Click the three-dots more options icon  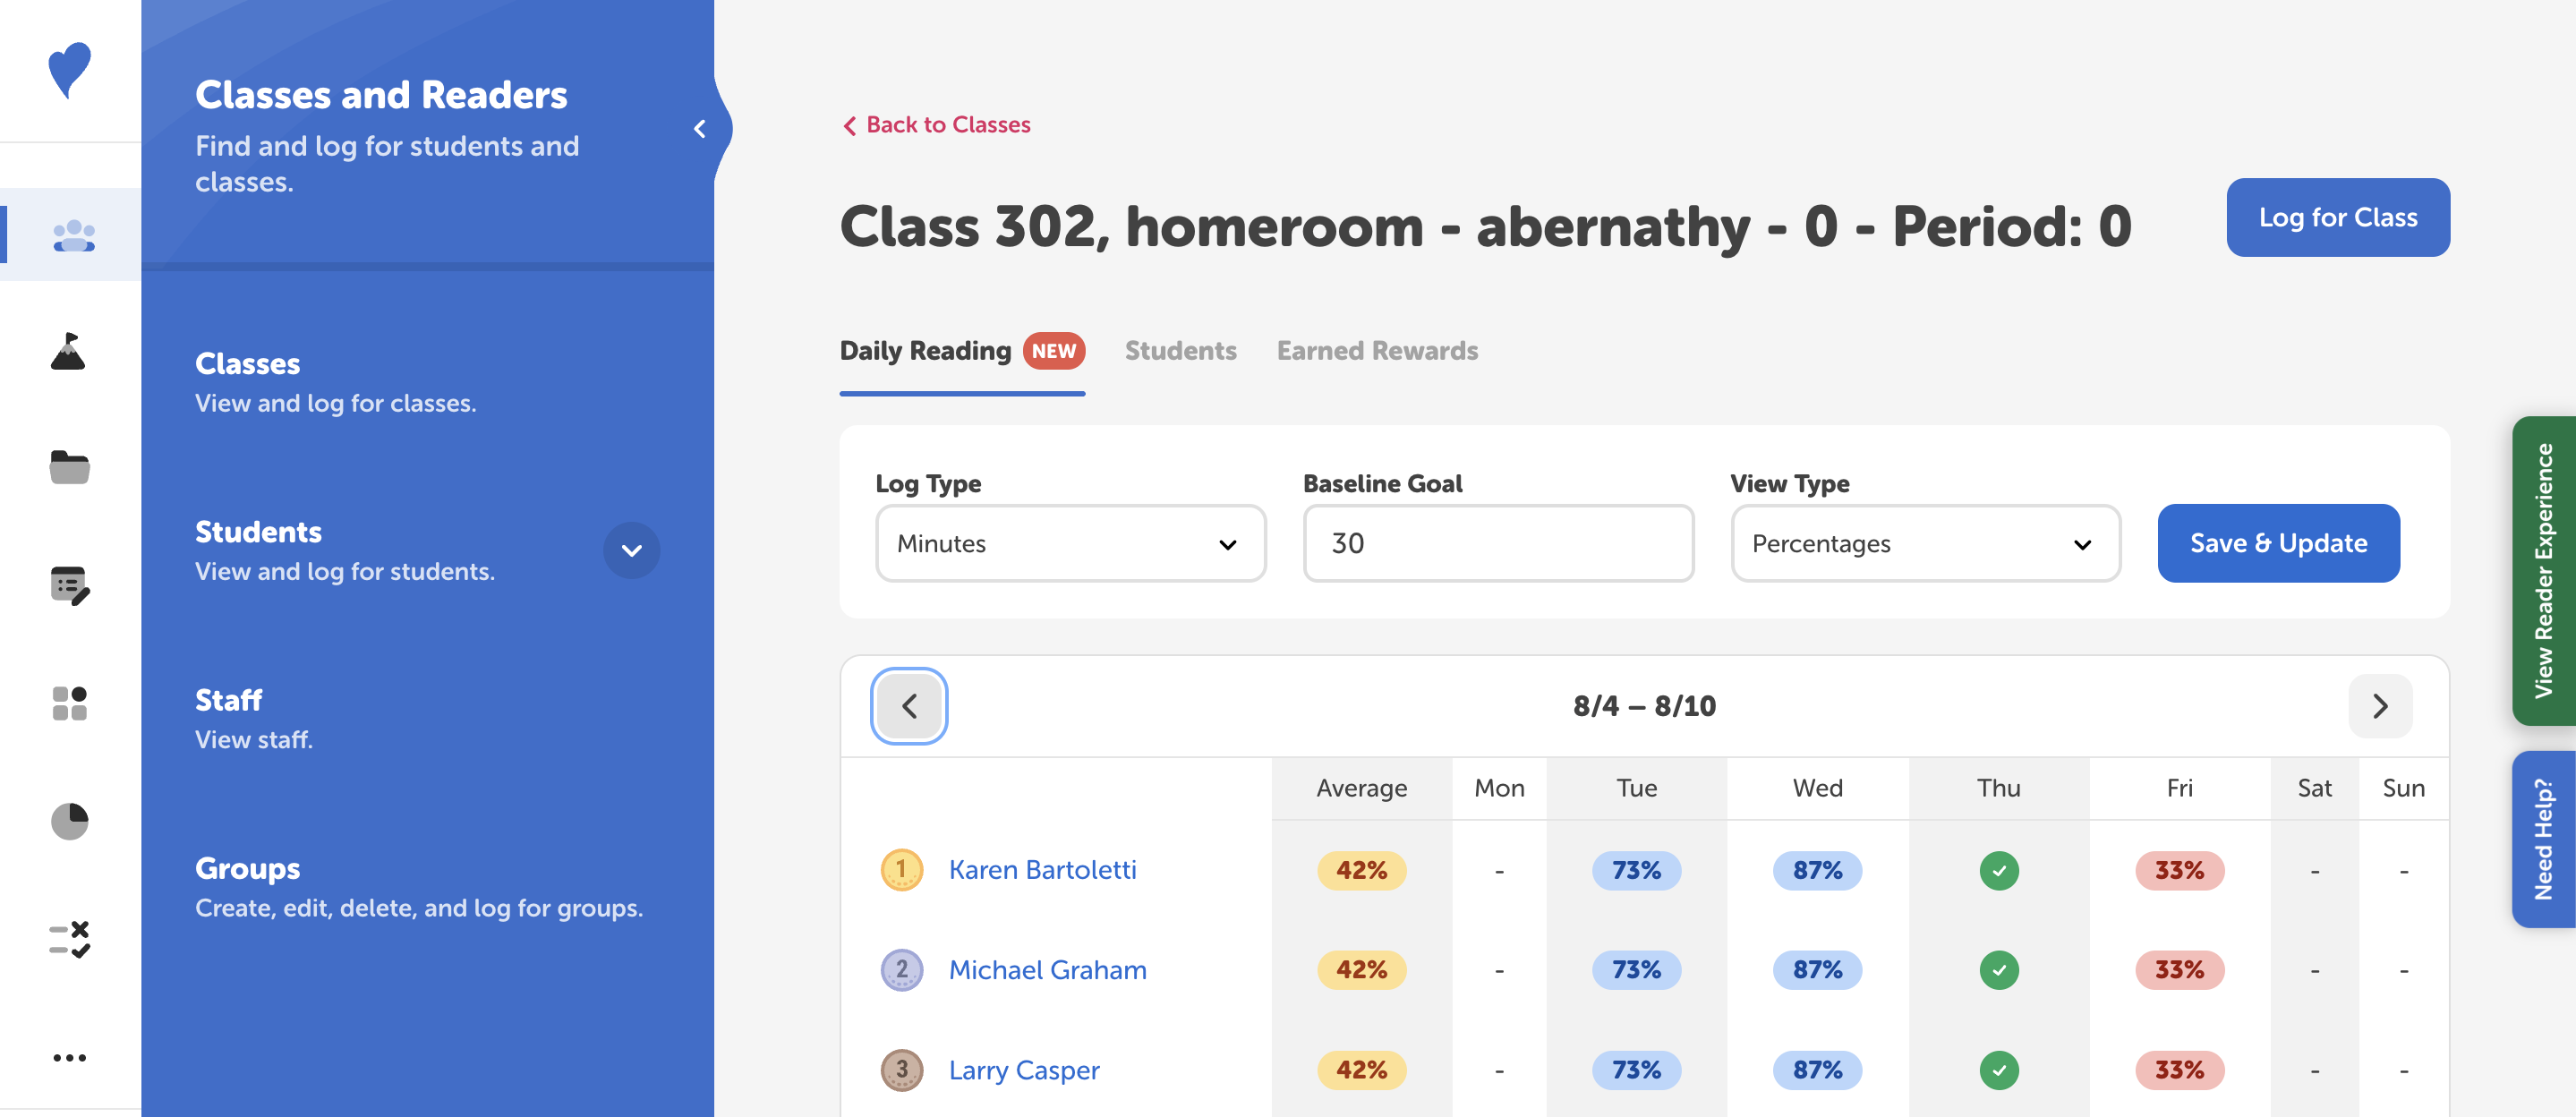[69, 1057]
